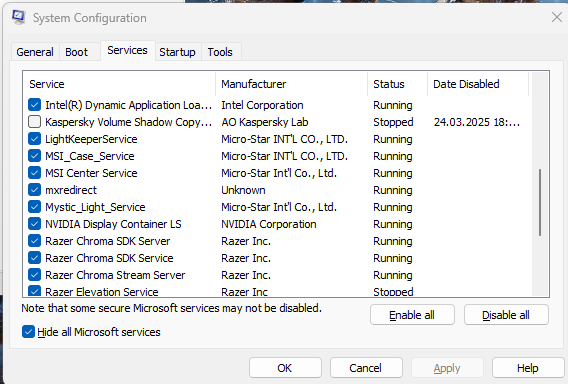The width and height of the screenshot is (568, 384).
Task: Open Help for System Configuration
Action: (528, 368)
